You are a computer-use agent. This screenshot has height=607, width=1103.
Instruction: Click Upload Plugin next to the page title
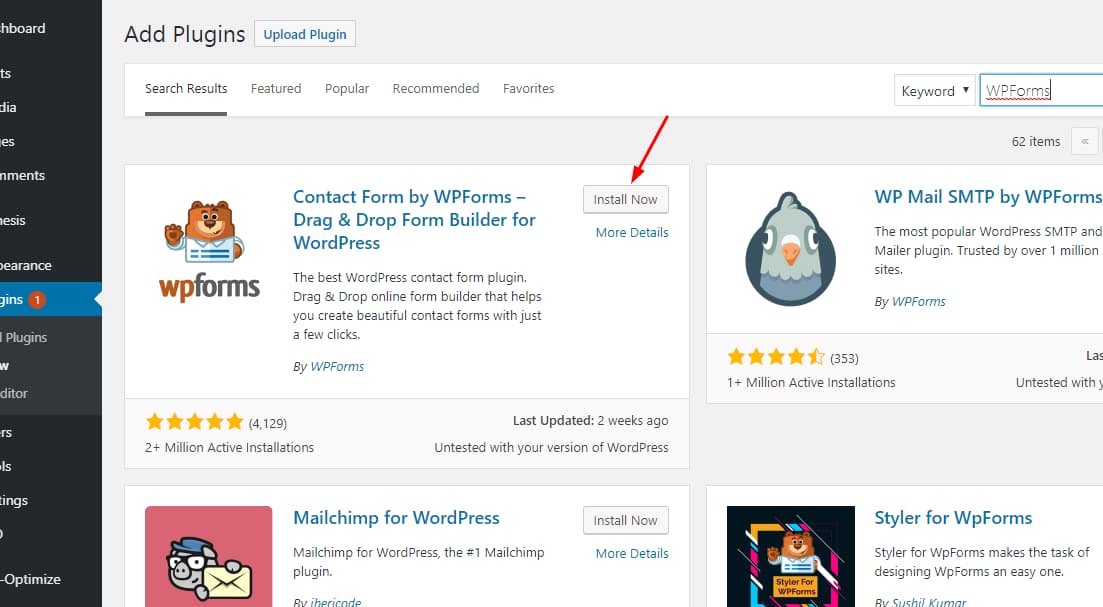coord(304,33)
